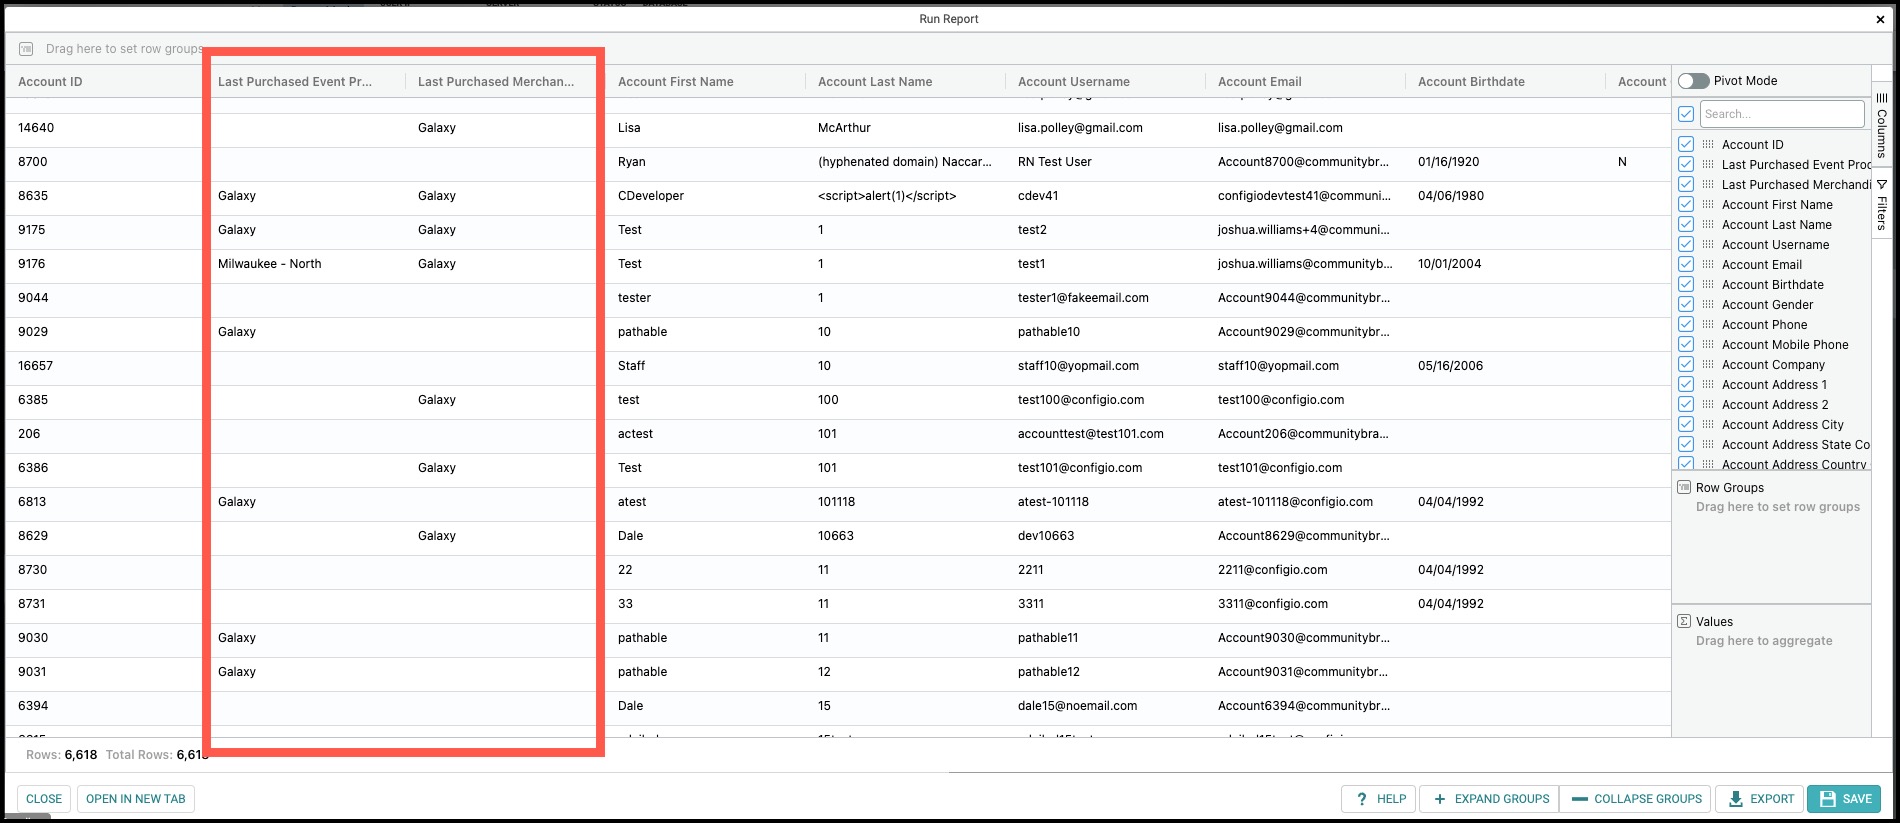The height and width of the screenshot is (823, 1900).
Task: Click the username cell 'atest-101118'
Action: (x=1053, y=502)
